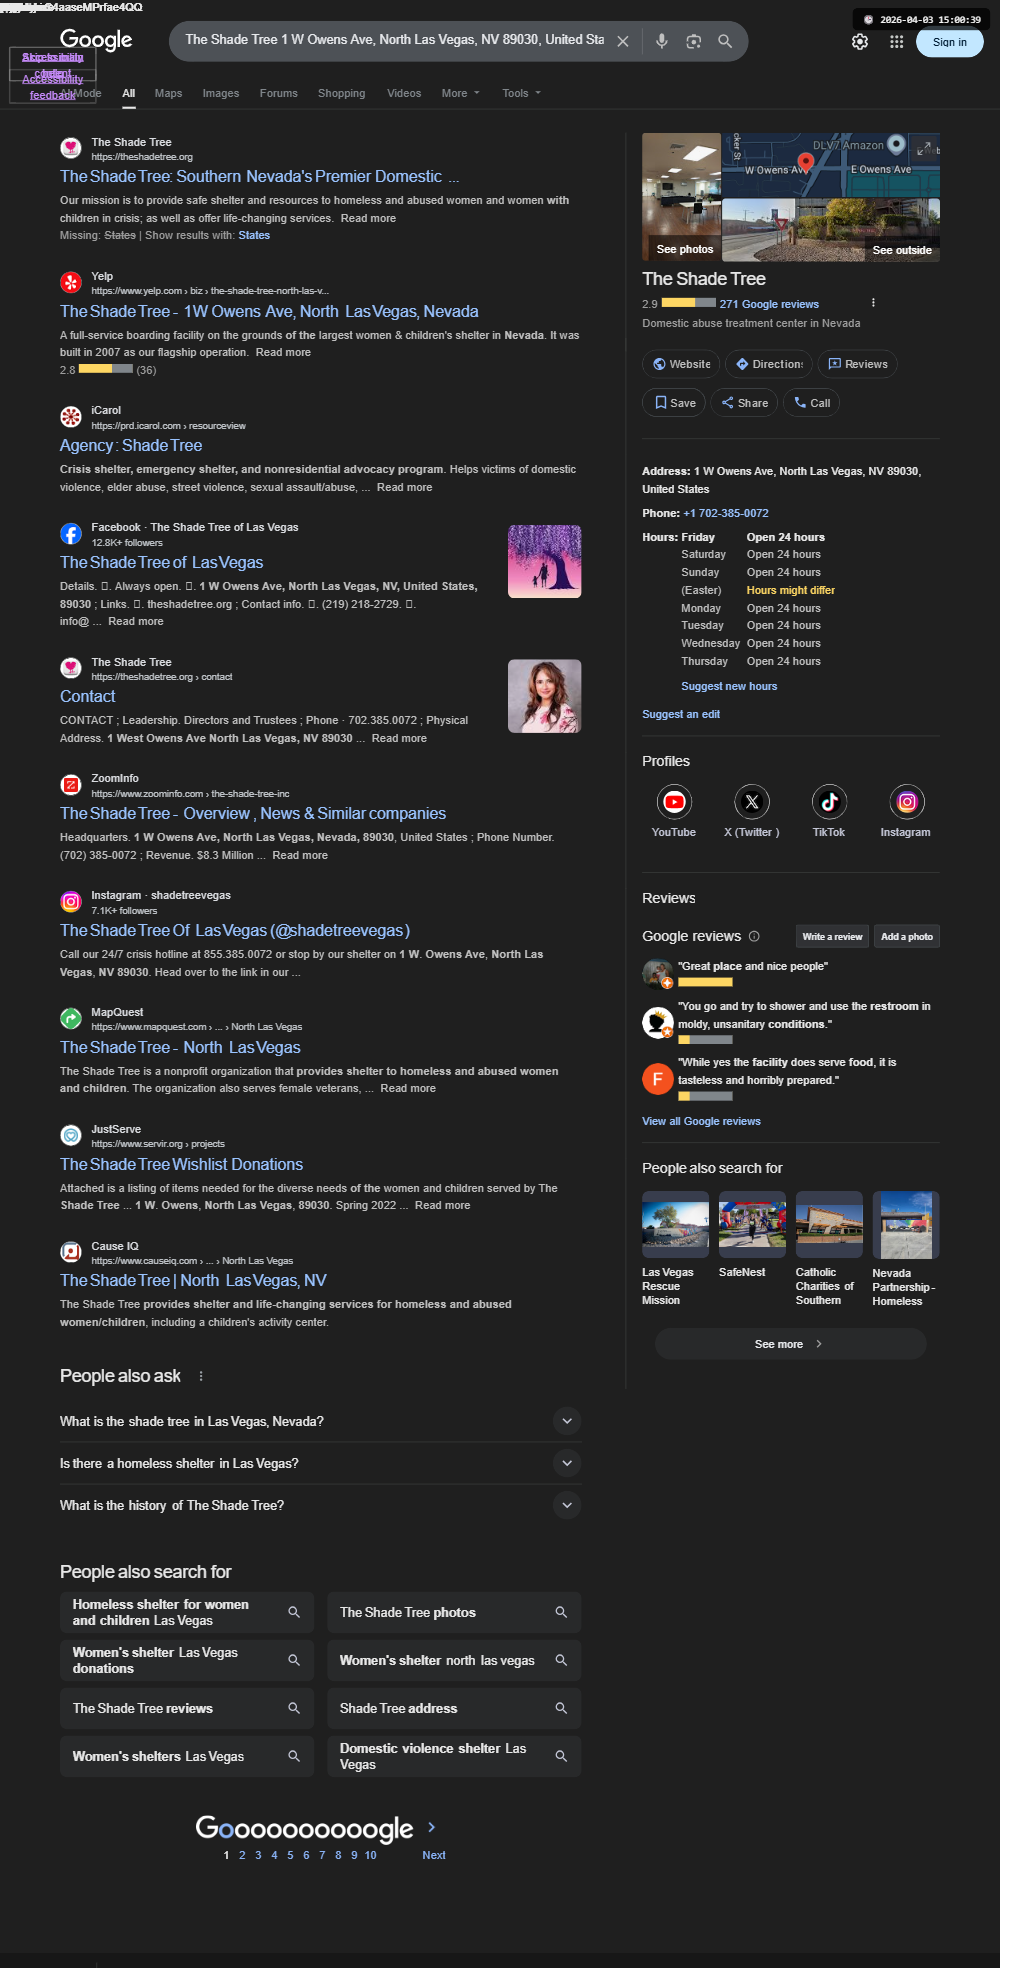Click See photos thumbnail

pos(681,197)
